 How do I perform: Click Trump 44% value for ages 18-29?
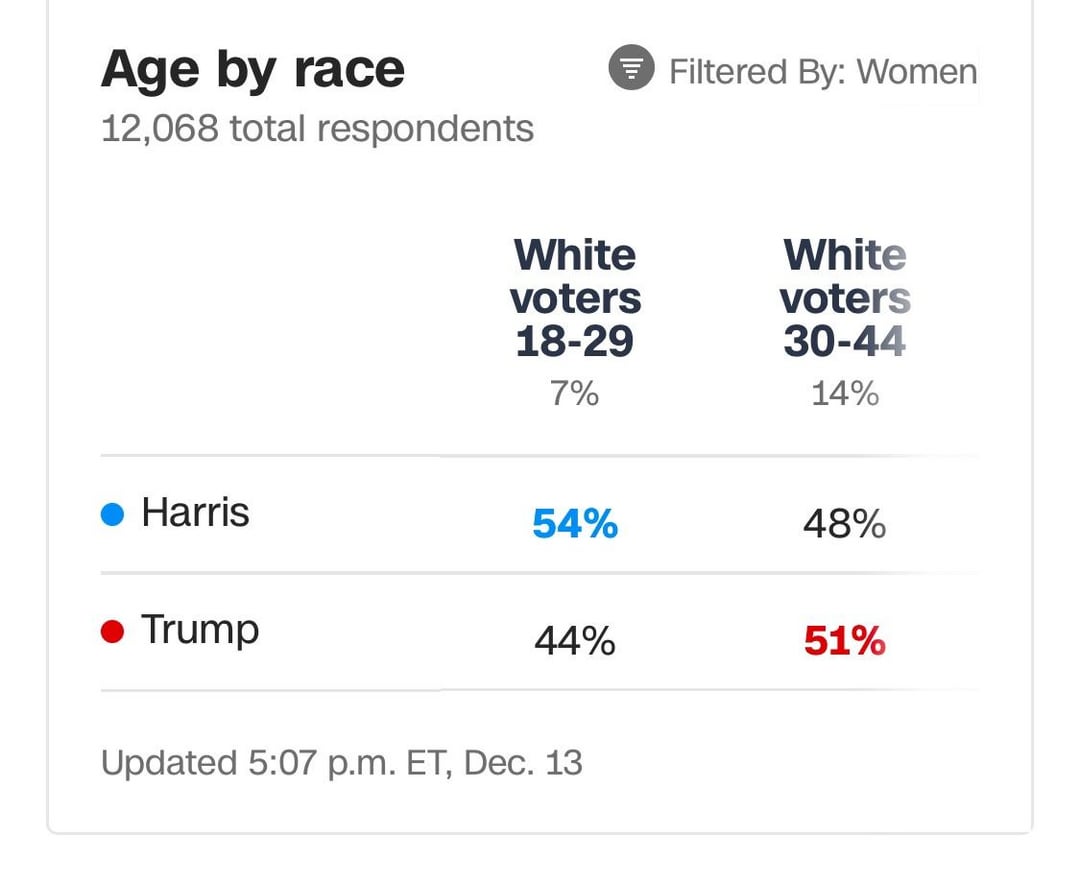coord(575,641)
